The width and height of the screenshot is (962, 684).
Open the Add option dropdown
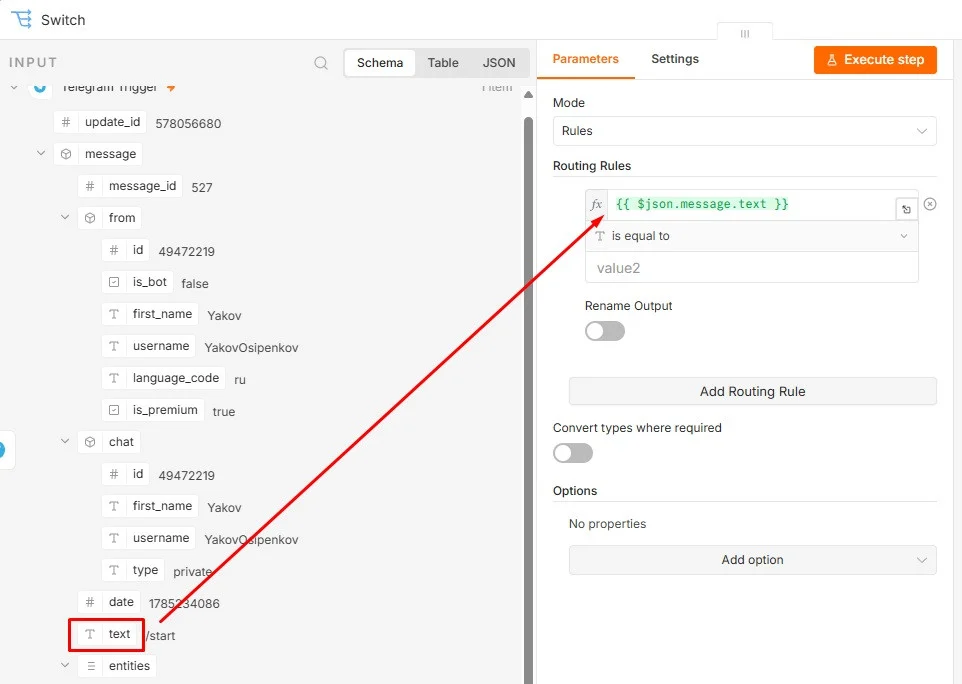[x=752, y=560]
